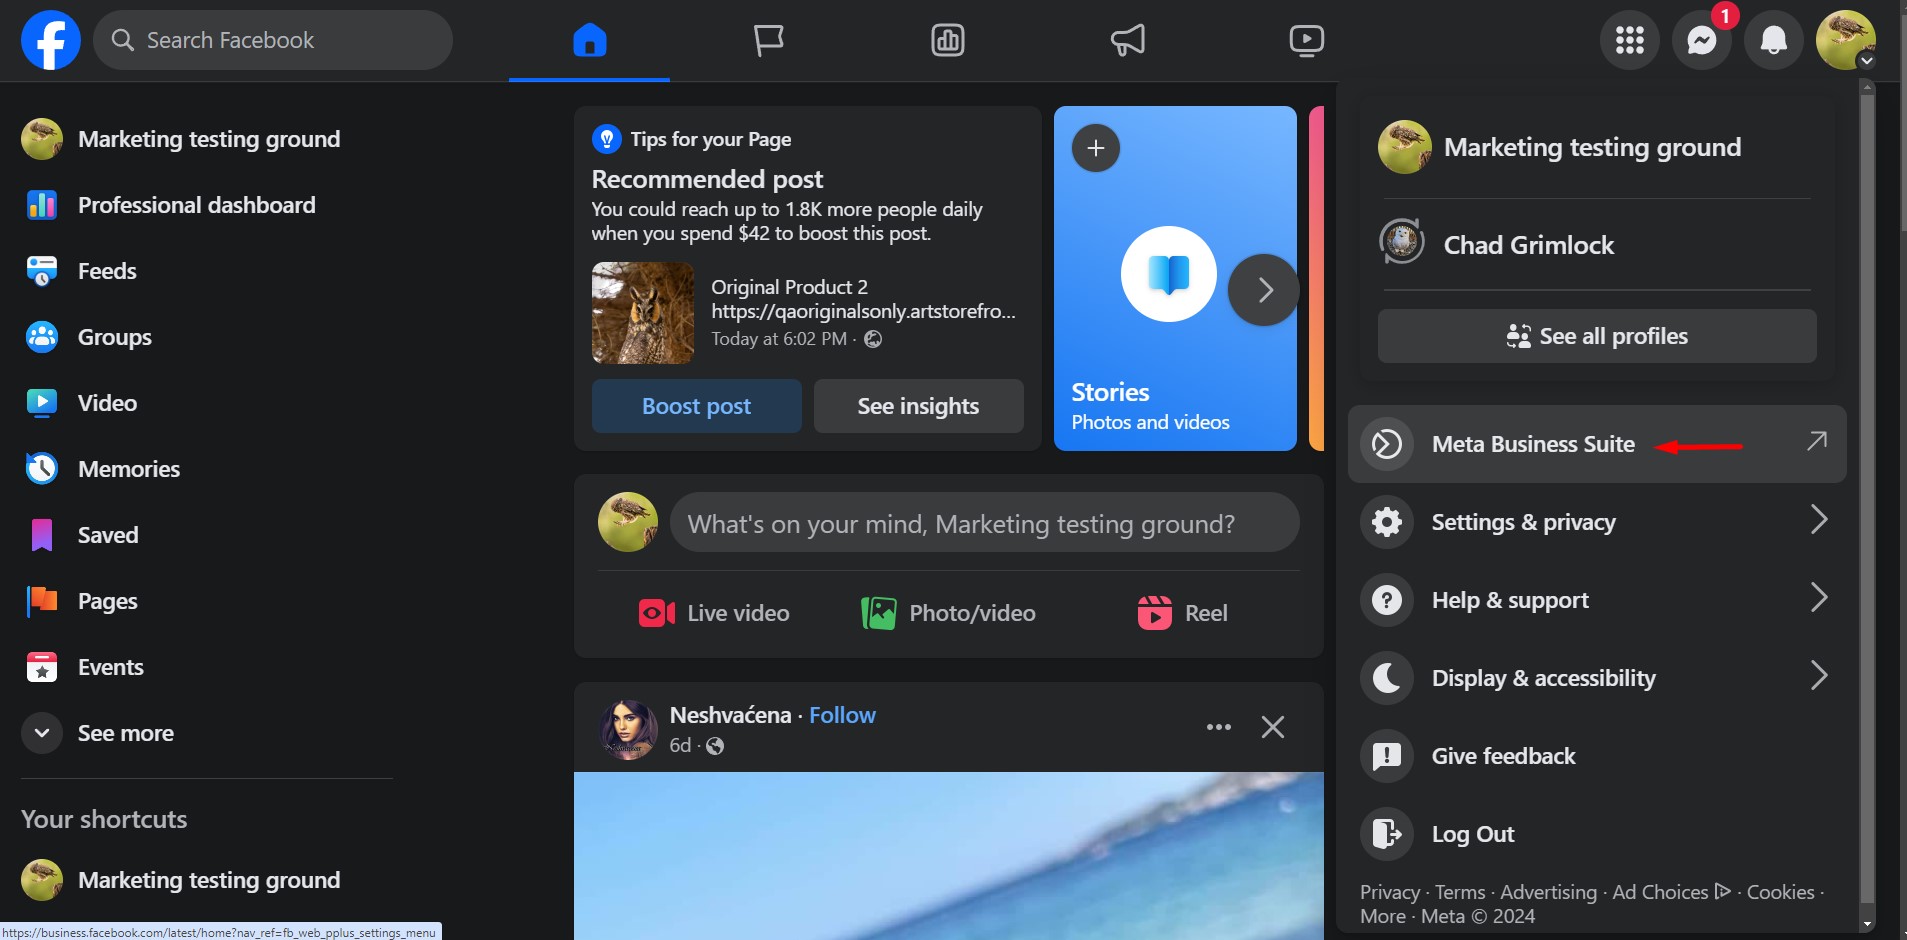Open the Privacy footer link

click(1390, 892)
